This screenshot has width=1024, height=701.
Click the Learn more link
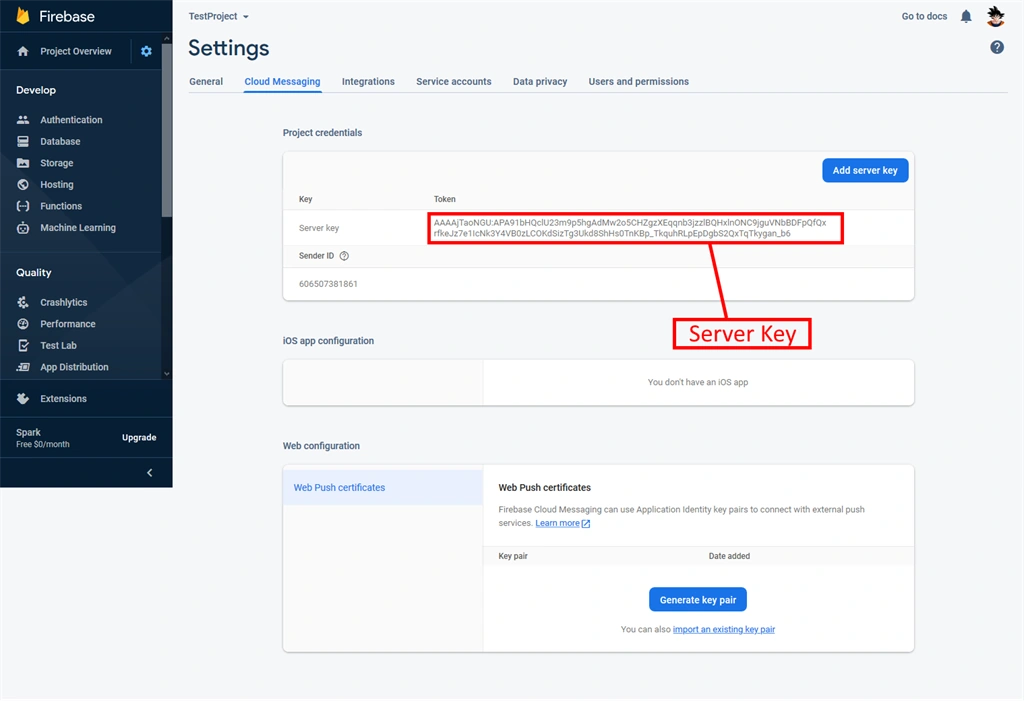coord(557,523)
